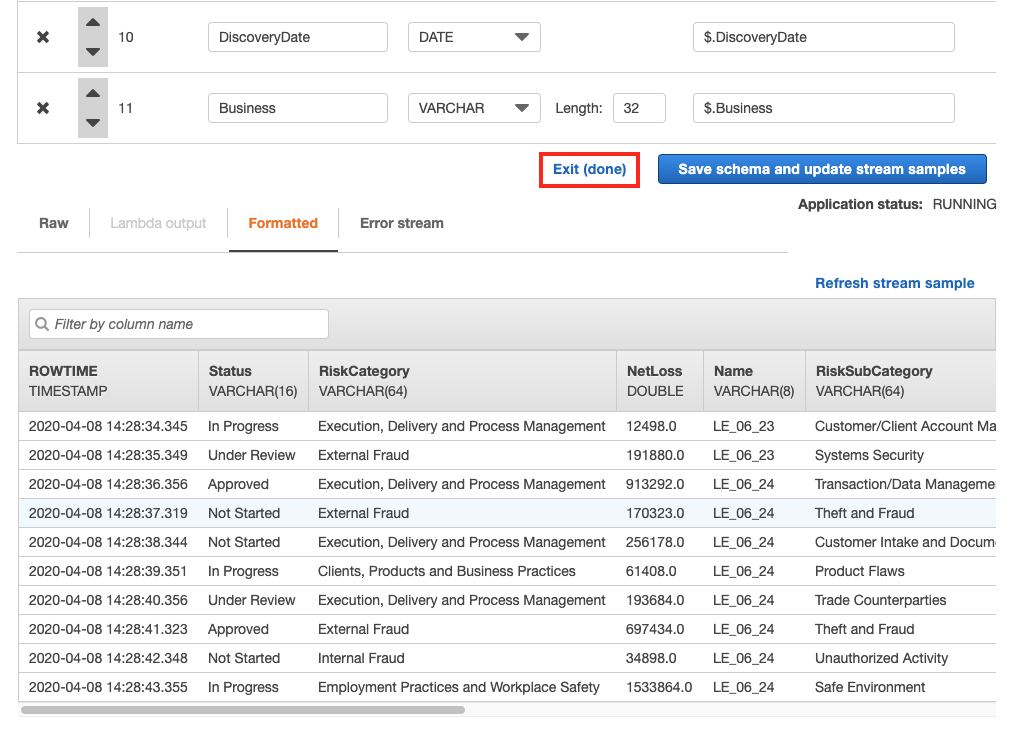This screenshot has height=731, width=1016.
Task: Click the magnifier icon in the filter box
Action: (x=41, y=323)
